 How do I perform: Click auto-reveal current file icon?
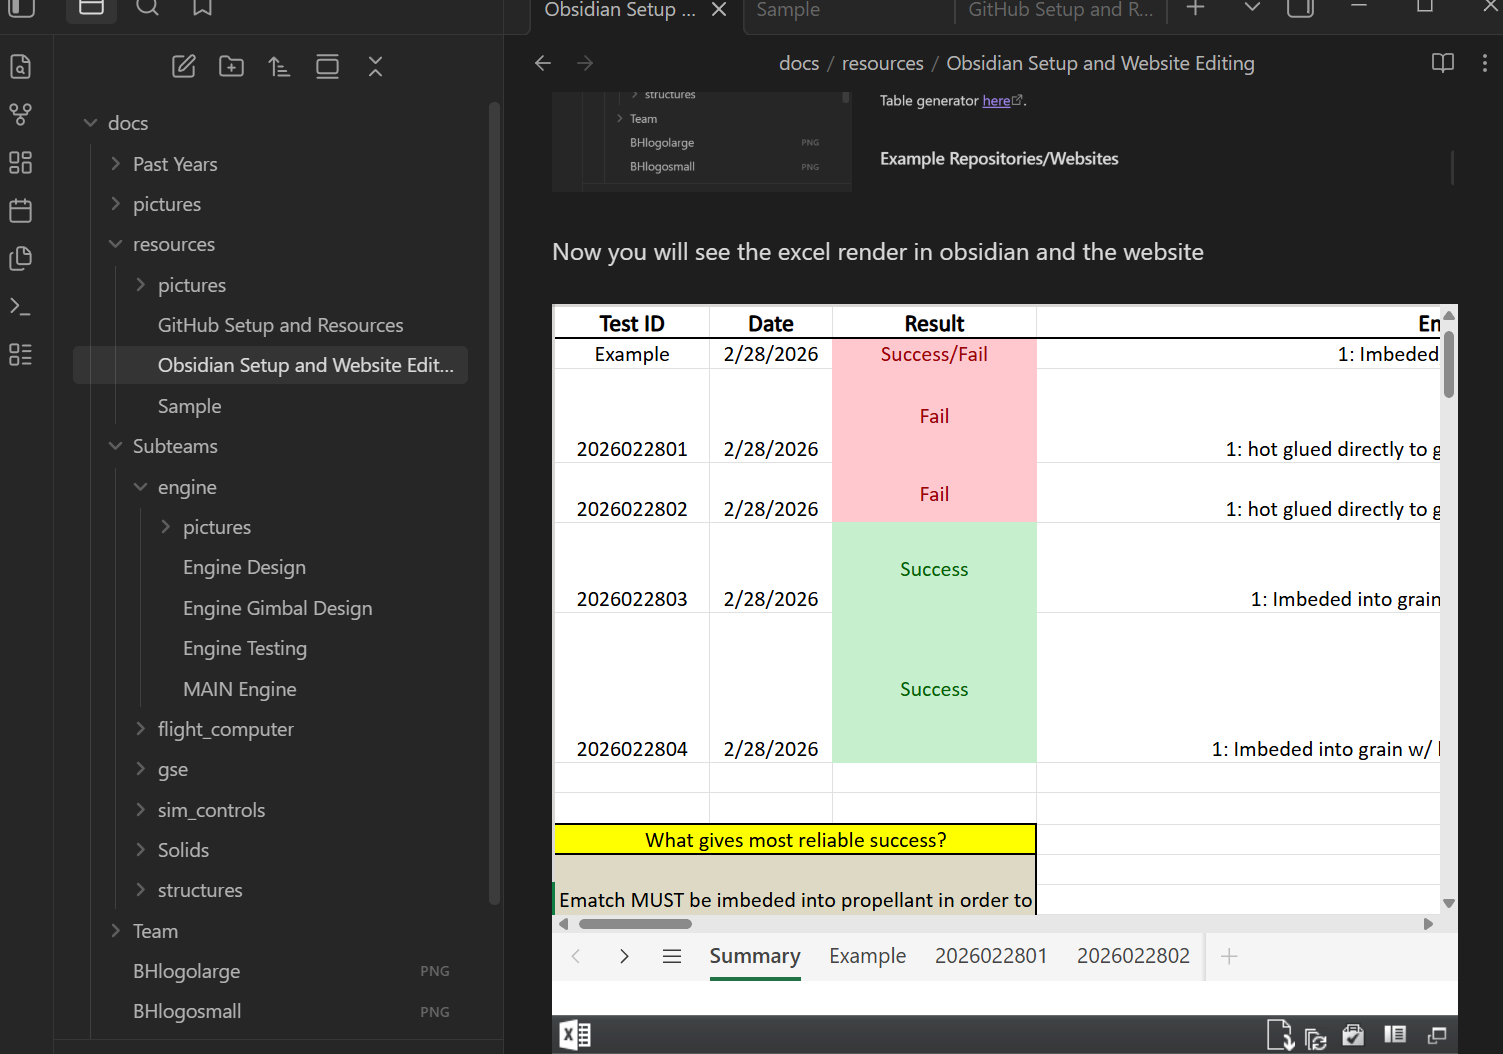[x=327, y=67]
